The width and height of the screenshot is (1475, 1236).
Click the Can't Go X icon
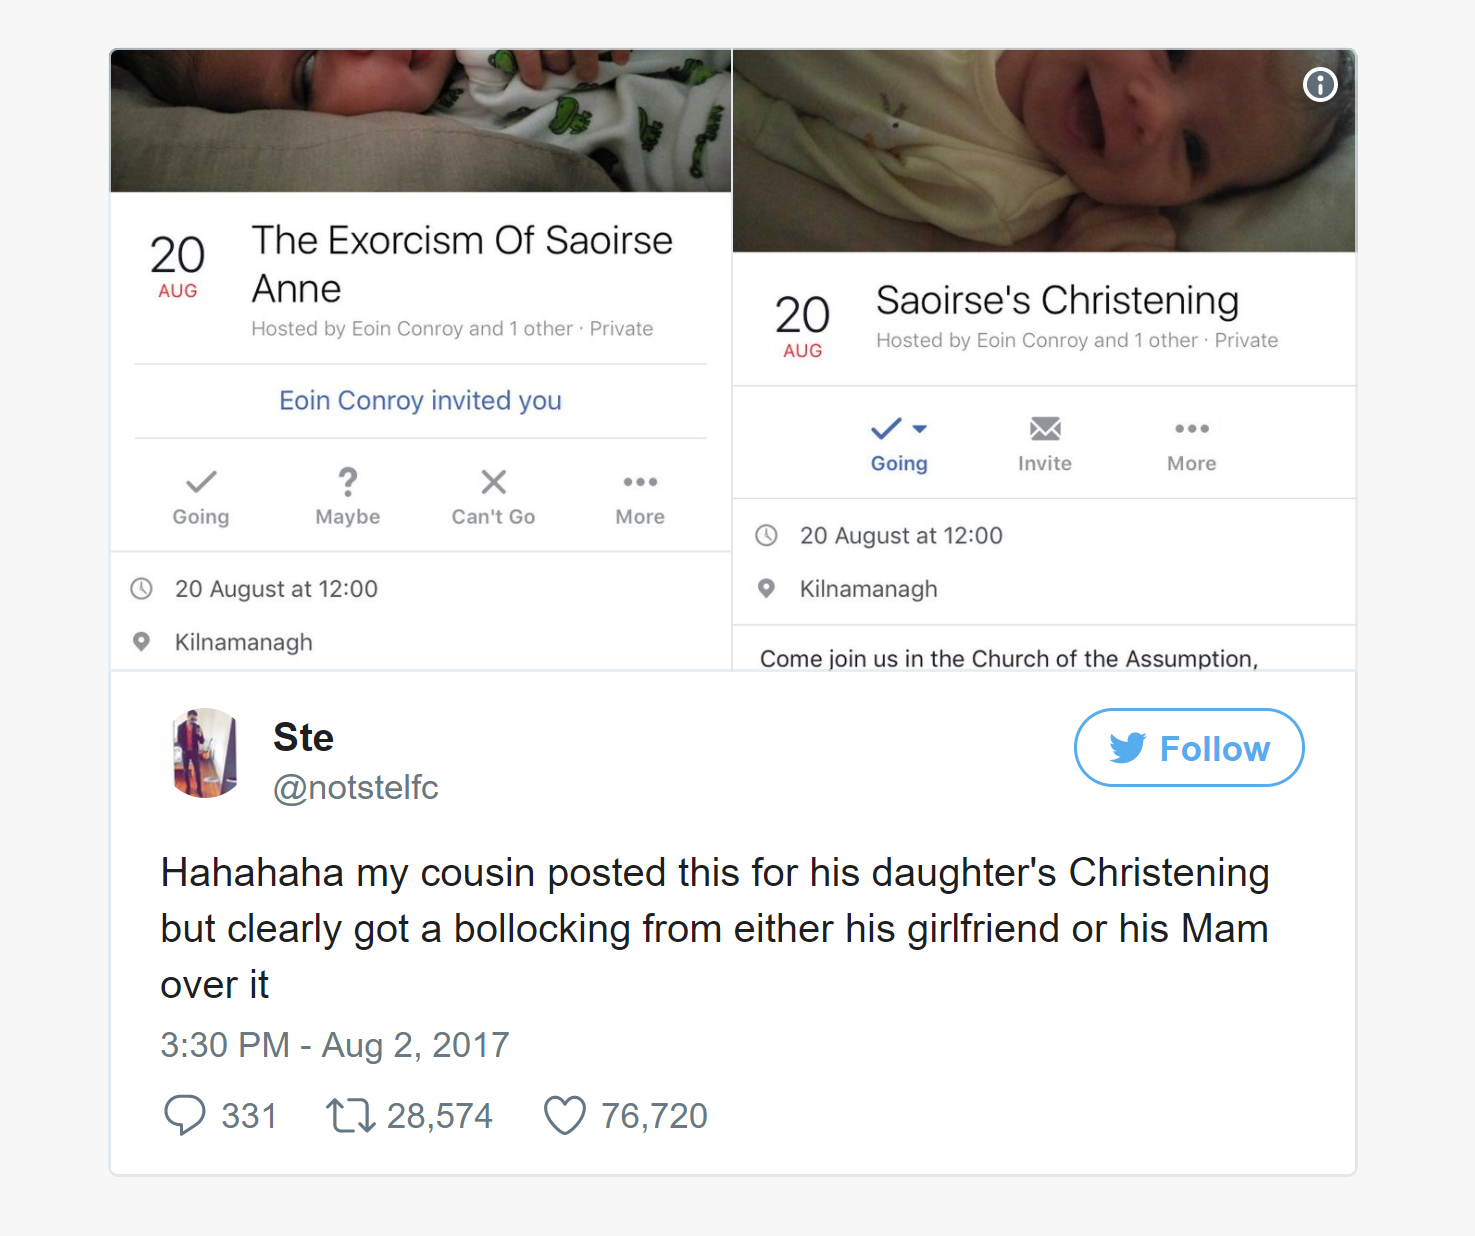click(x=493, y=482)
